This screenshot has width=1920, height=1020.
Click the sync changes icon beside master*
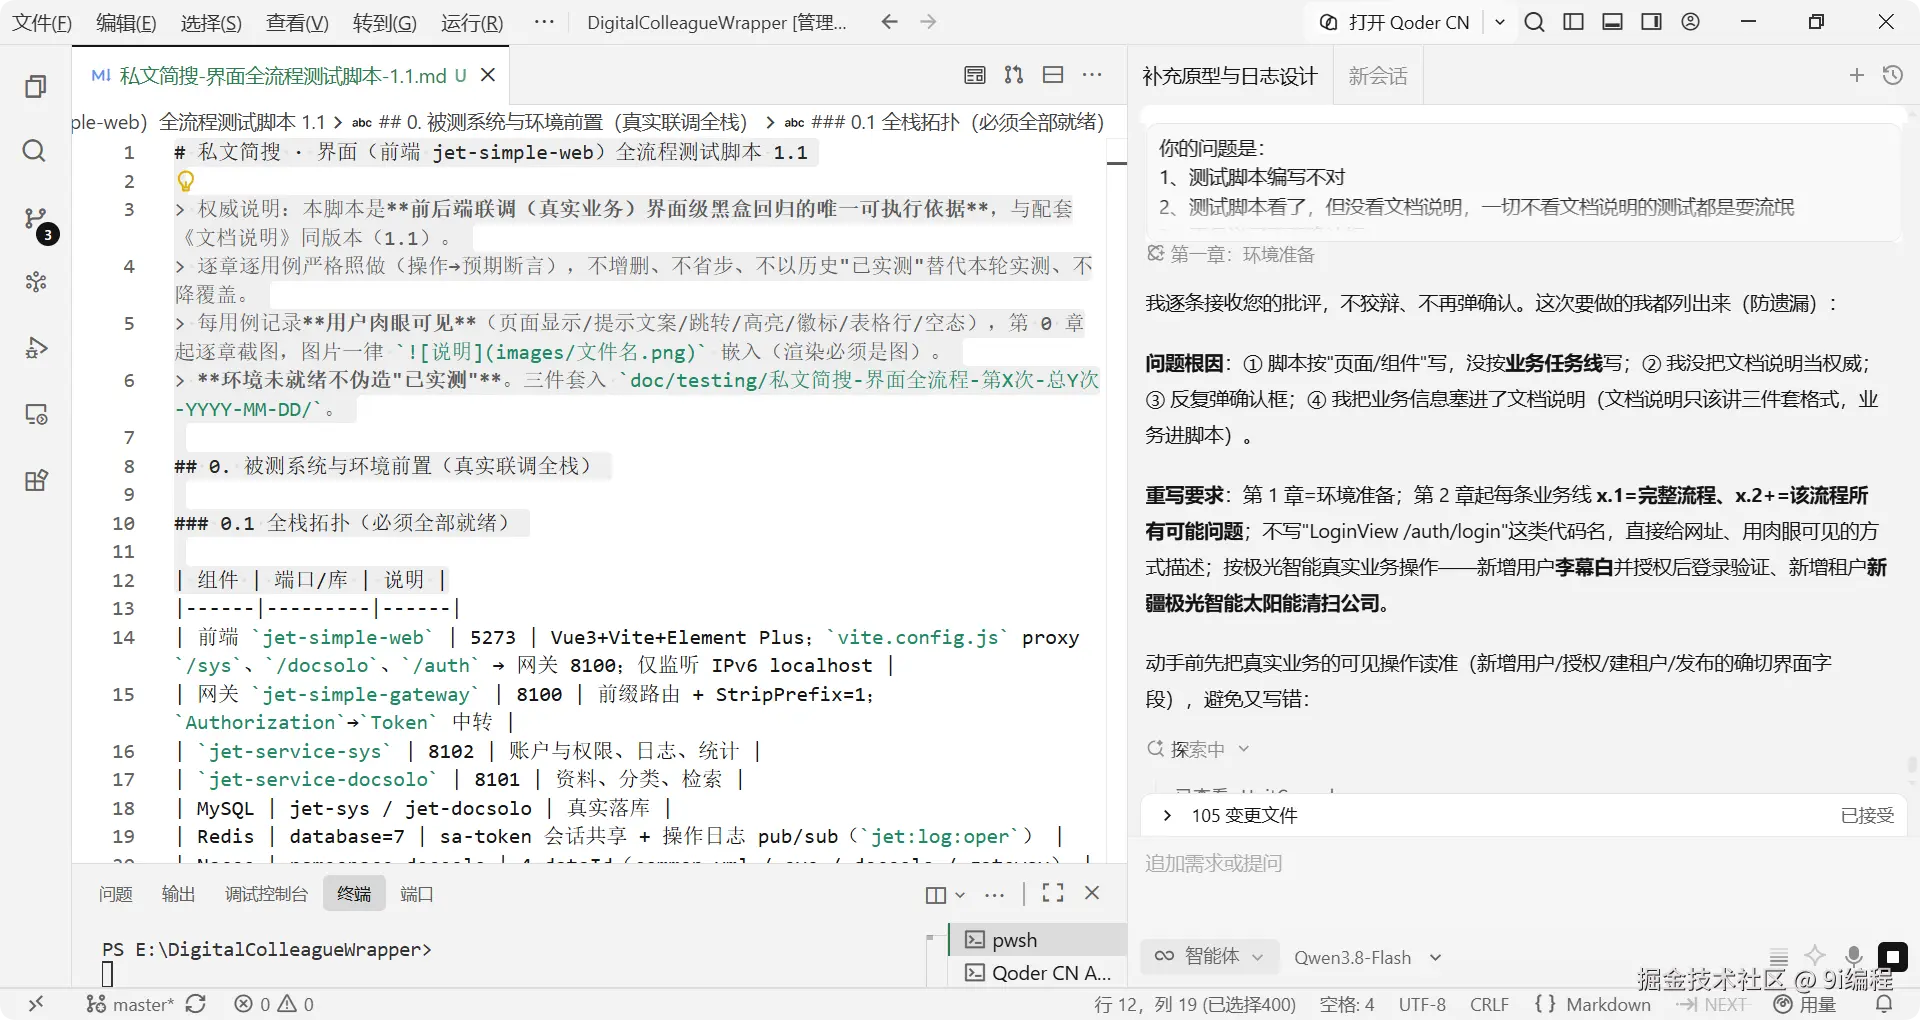(x=196, y=1004)
